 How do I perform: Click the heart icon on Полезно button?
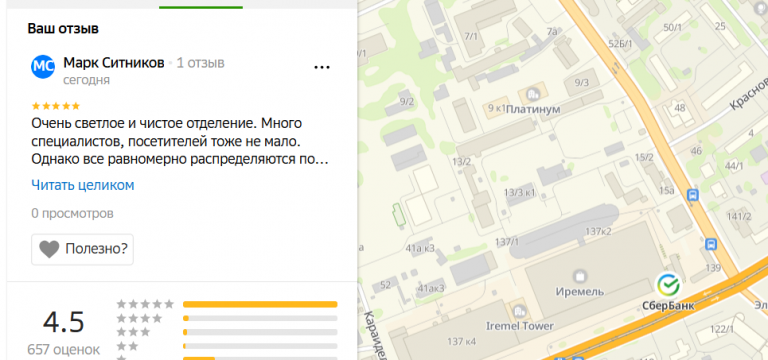coord(49,249)
